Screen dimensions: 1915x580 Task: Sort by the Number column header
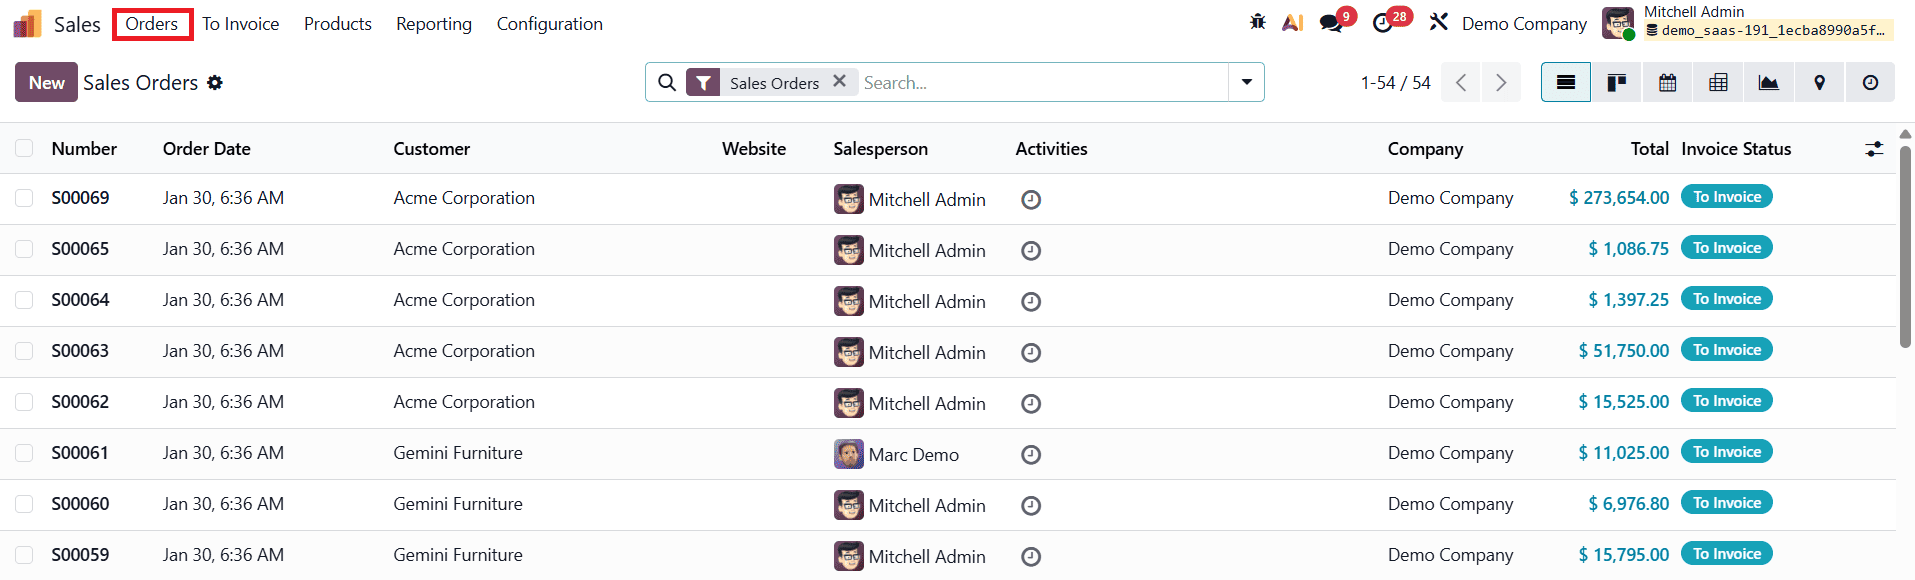(84, 149)
